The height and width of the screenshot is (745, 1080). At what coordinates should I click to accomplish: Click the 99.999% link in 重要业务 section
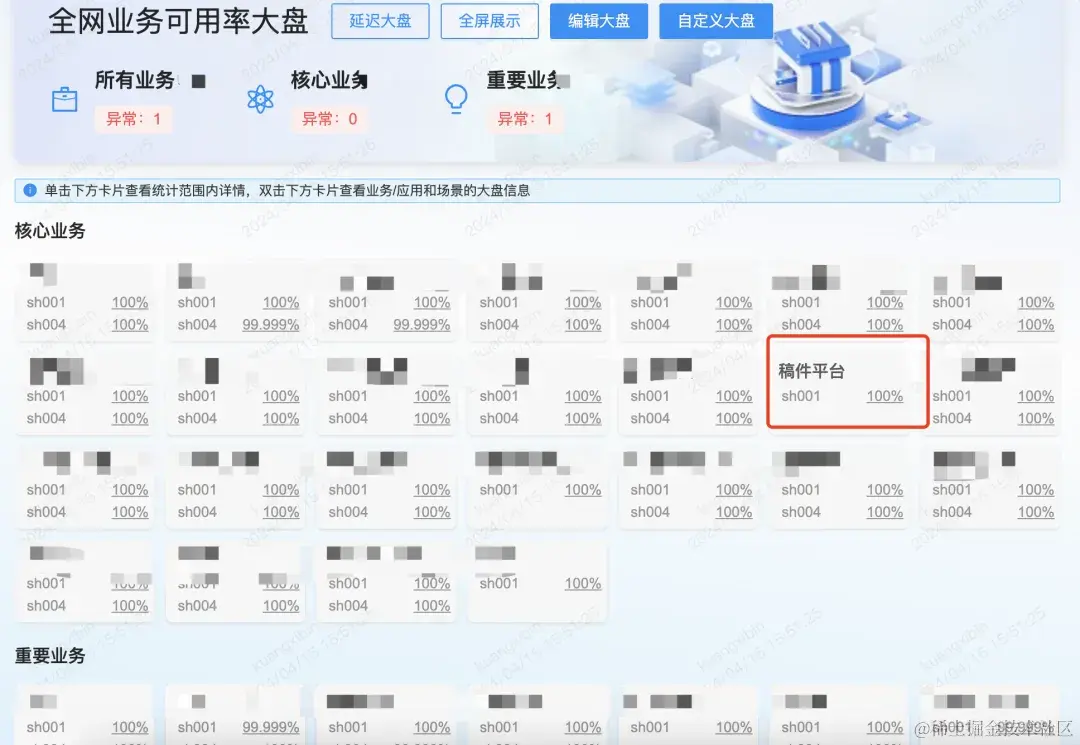(271, 727)
